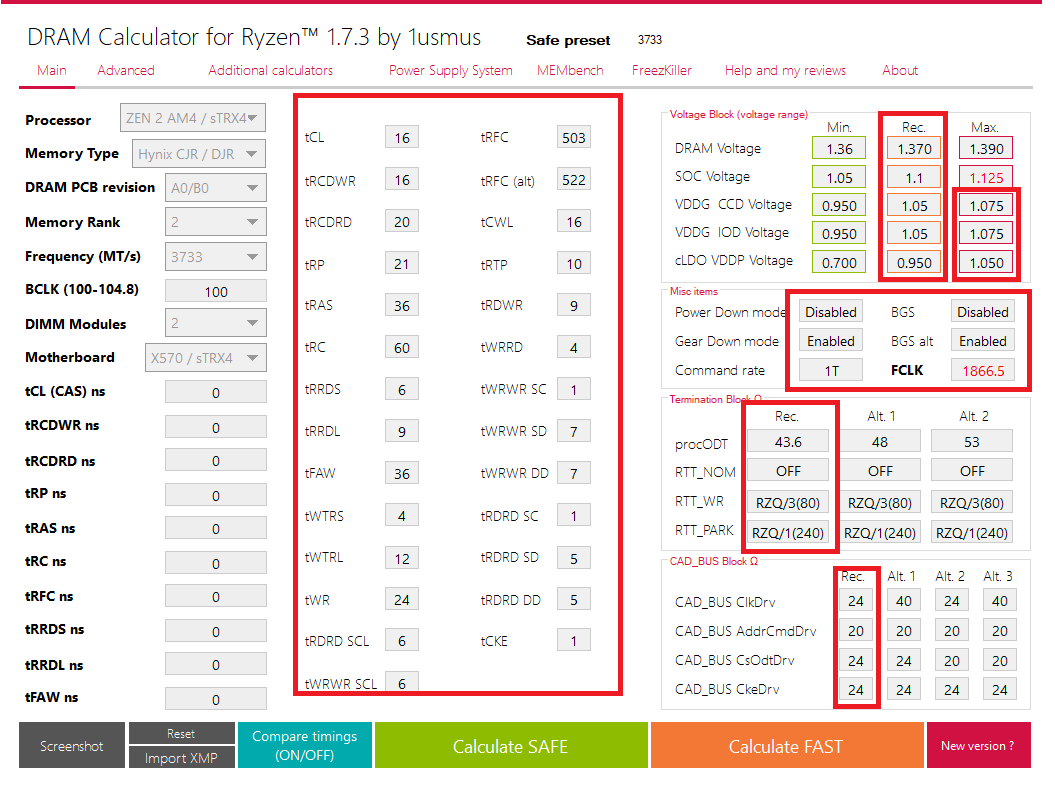This screenshot has width=1055, height=788.
Task: Click the Power Down mode Disabled value
Action: click(x=831, y=312)
